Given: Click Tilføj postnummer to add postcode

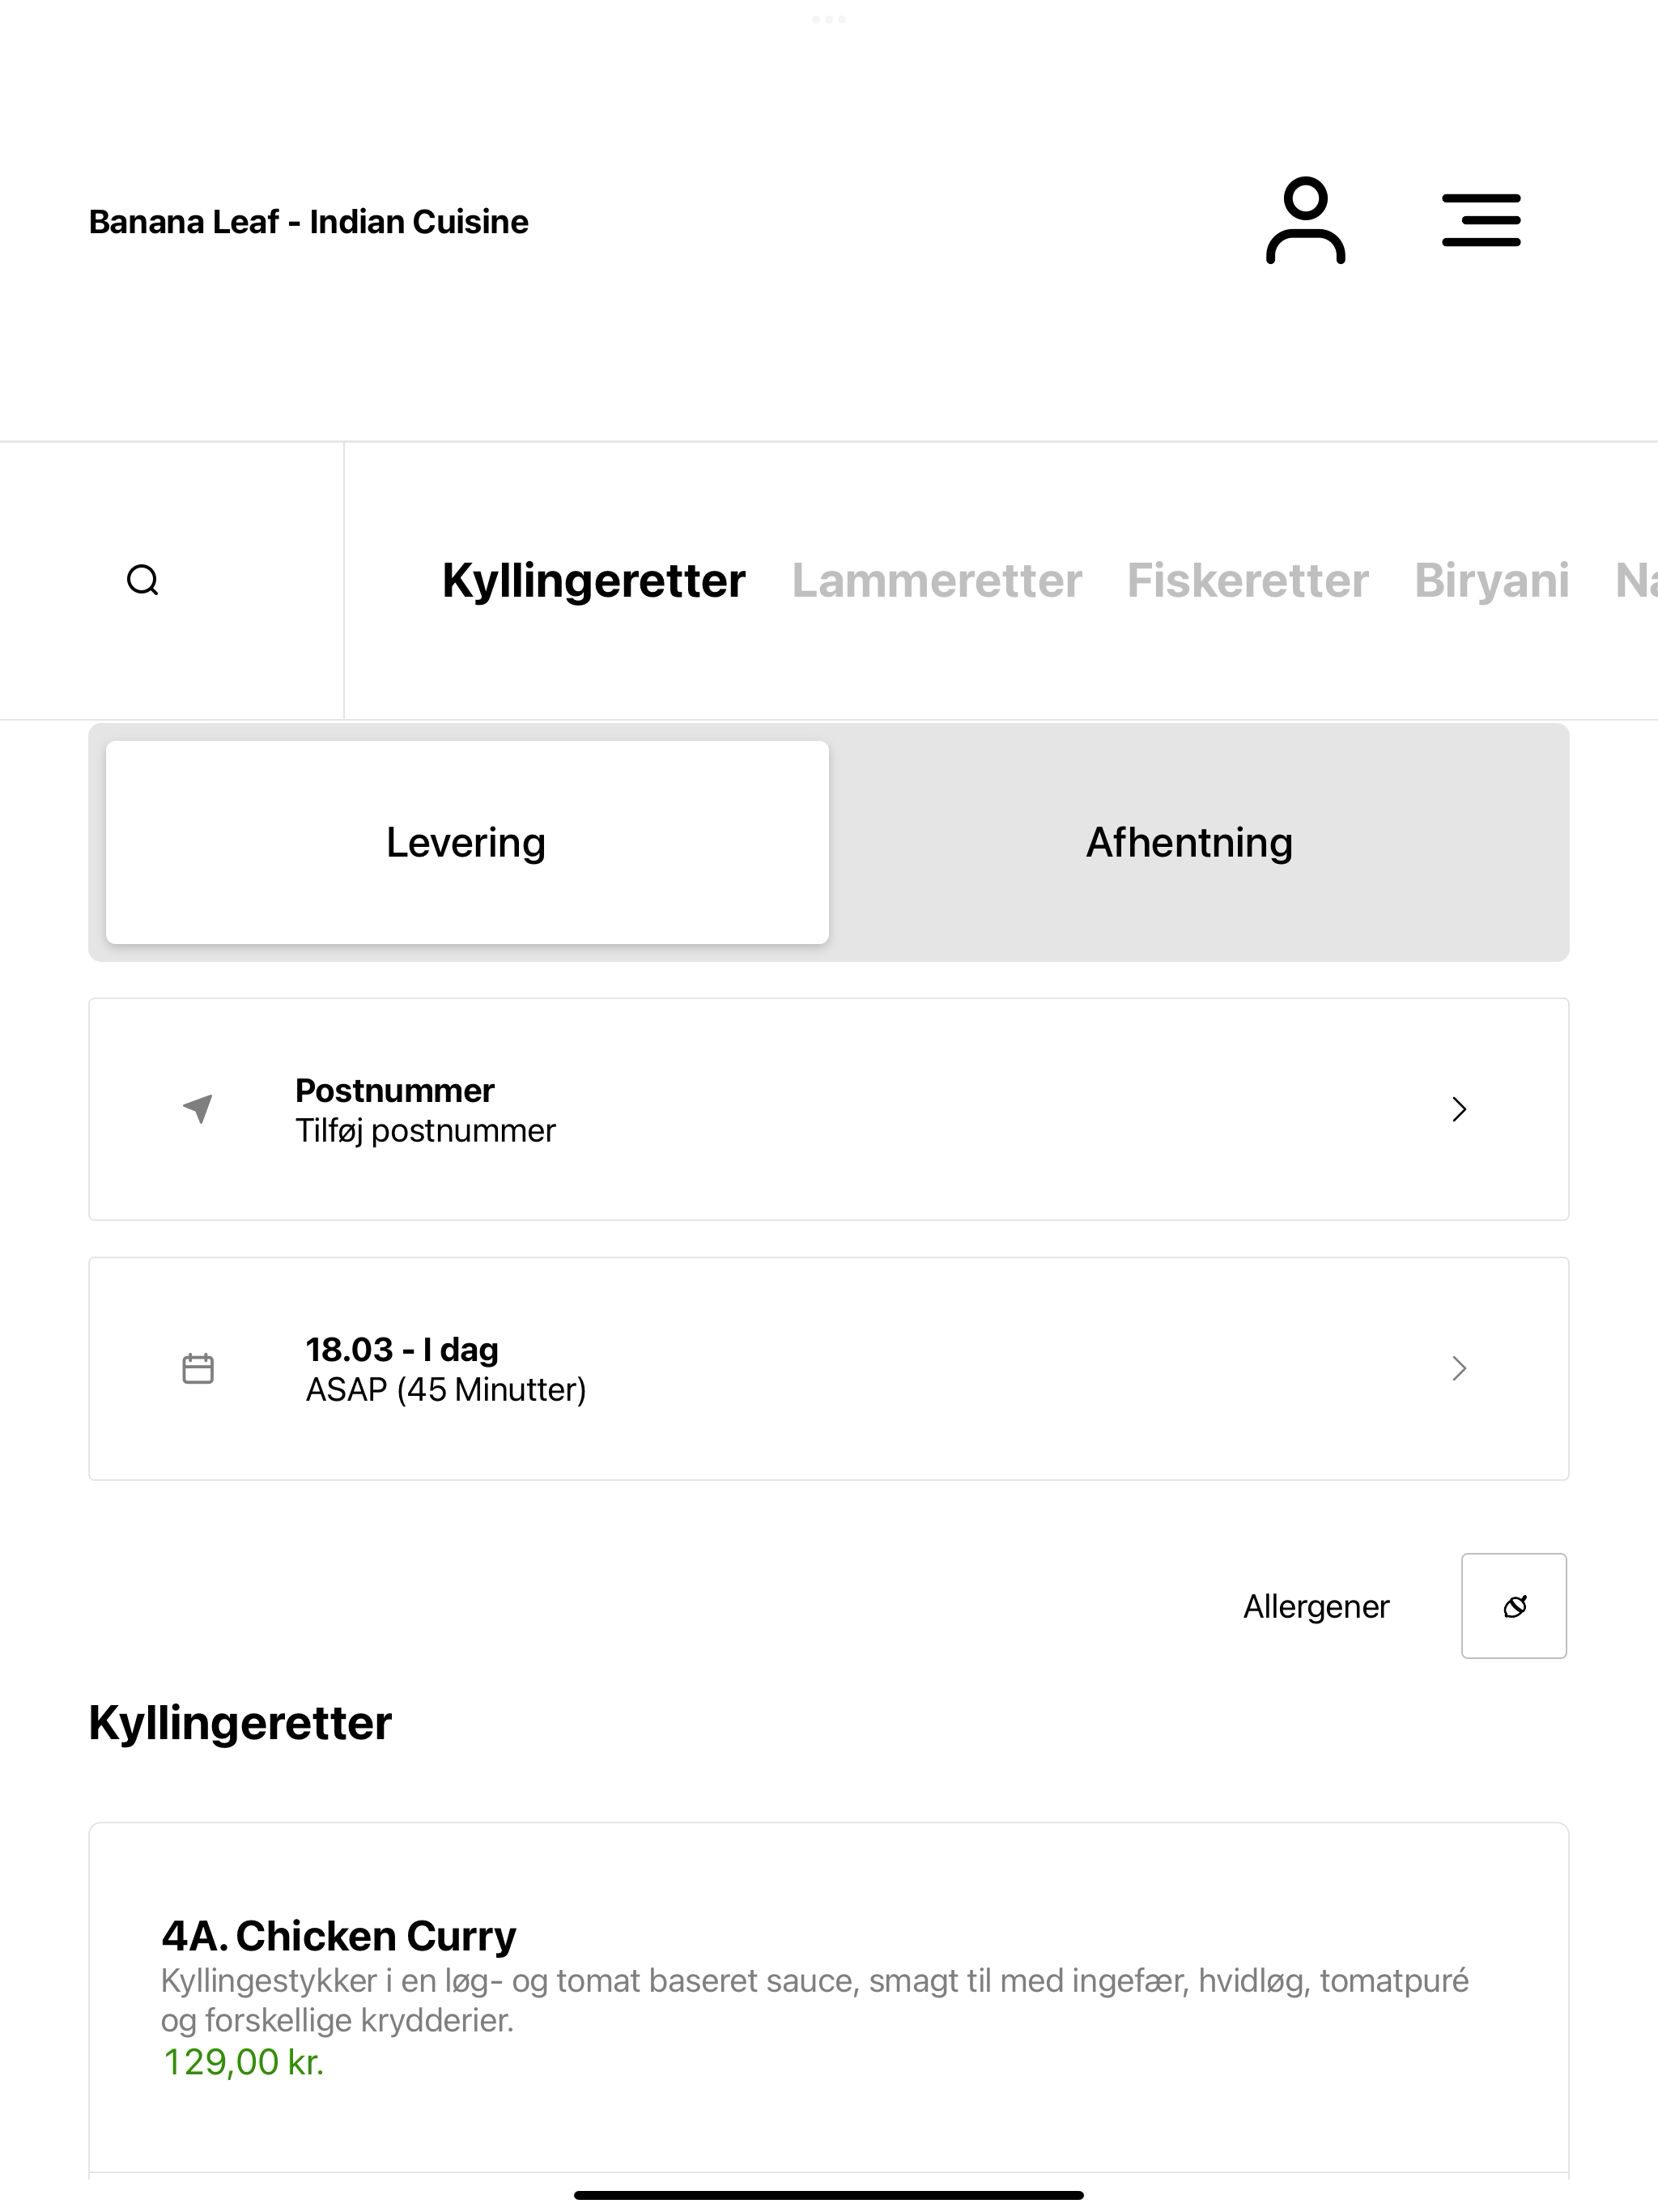Looking at the screenshot, I should point(425,1130).
